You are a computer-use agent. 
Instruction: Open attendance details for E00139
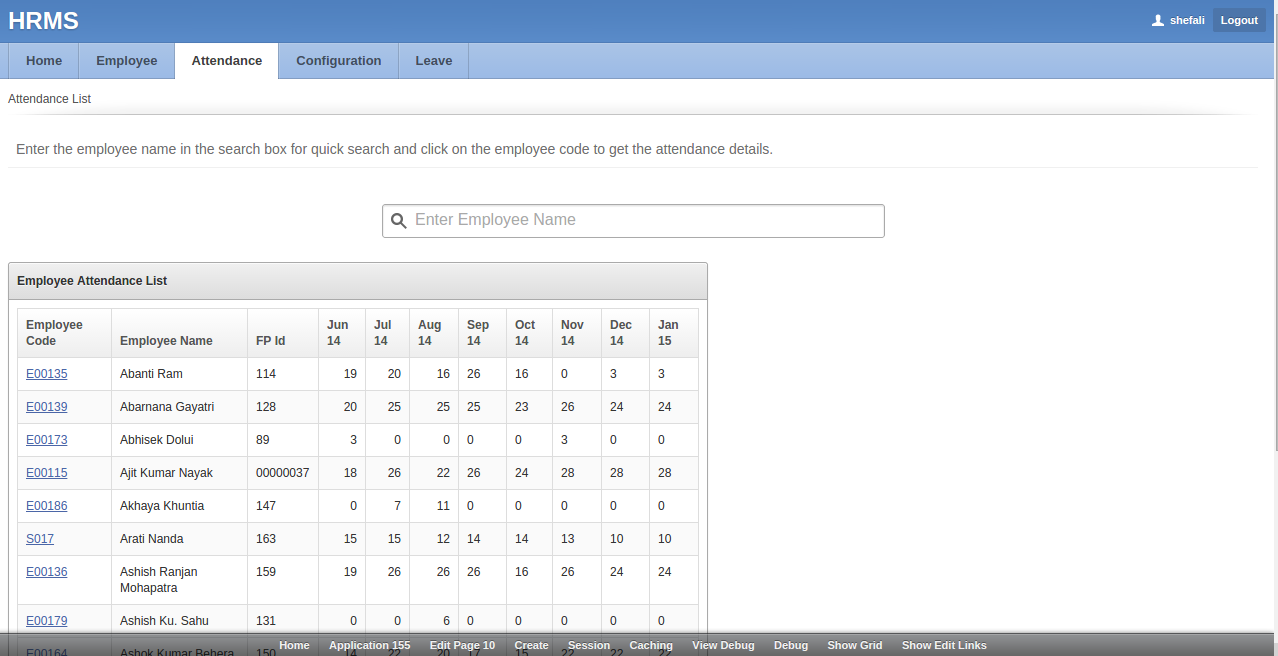[47, 407]
